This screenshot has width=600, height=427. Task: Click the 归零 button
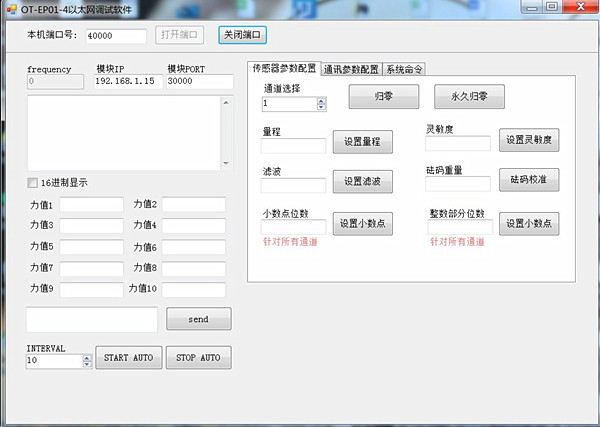[x=384, y=96]
